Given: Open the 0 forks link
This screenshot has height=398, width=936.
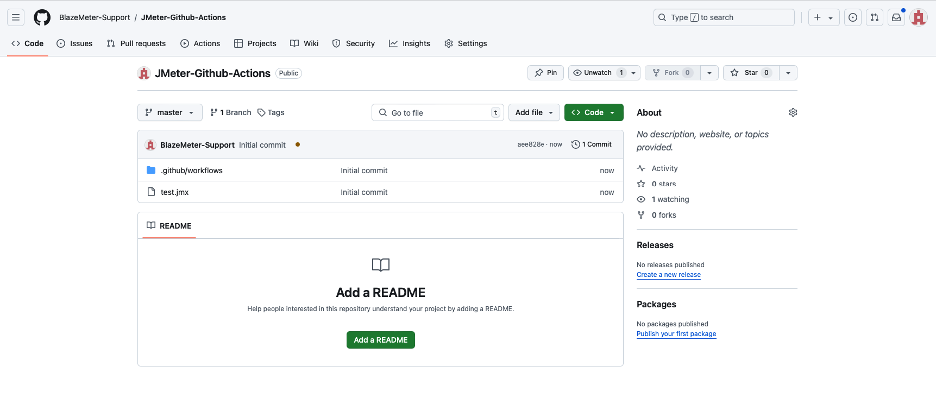Looking at the screenshot, I should point(657,215).
